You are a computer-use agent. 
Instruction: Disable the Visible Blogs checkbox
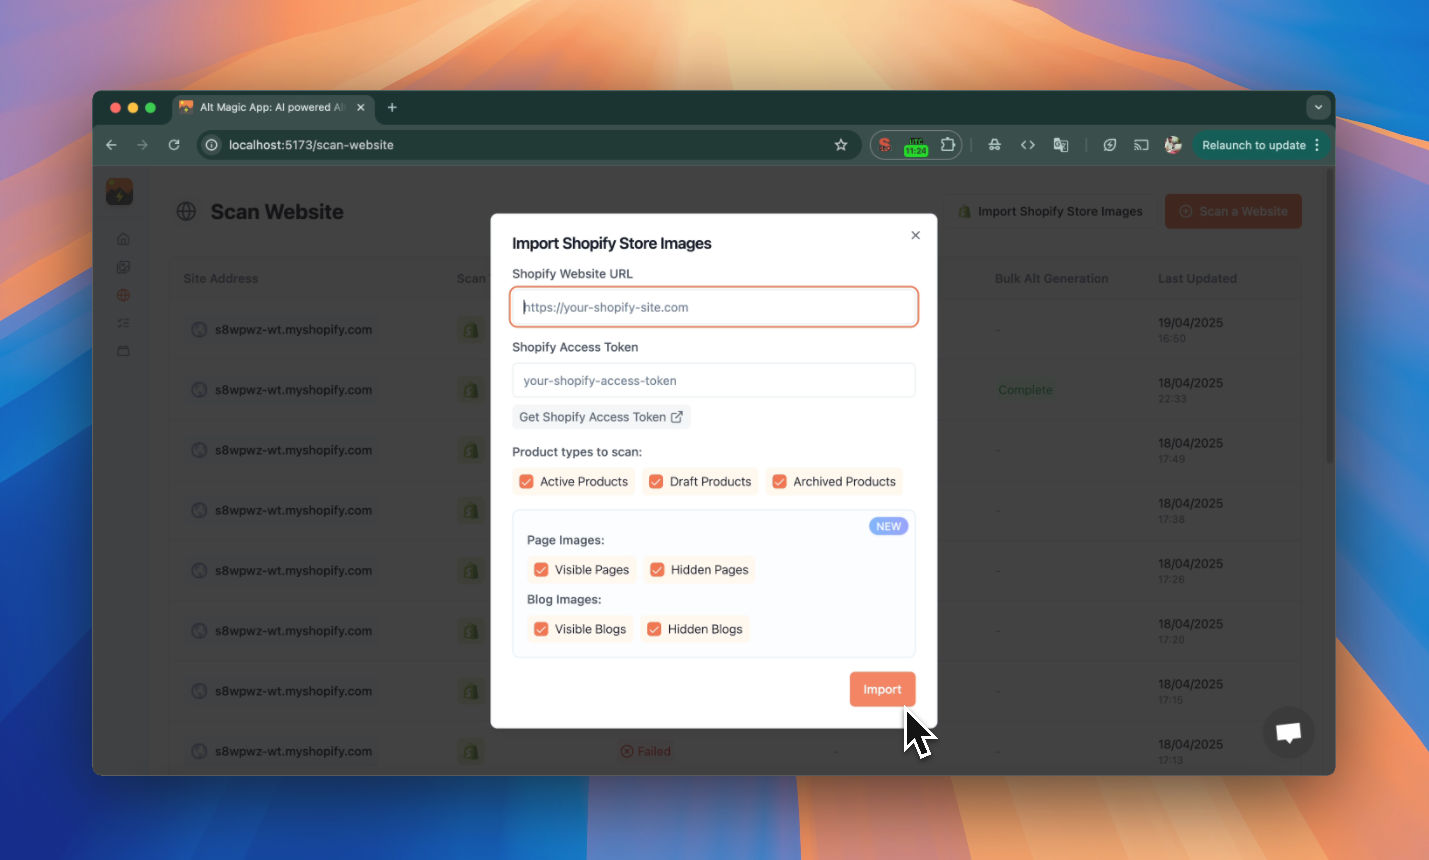(541, 629)
